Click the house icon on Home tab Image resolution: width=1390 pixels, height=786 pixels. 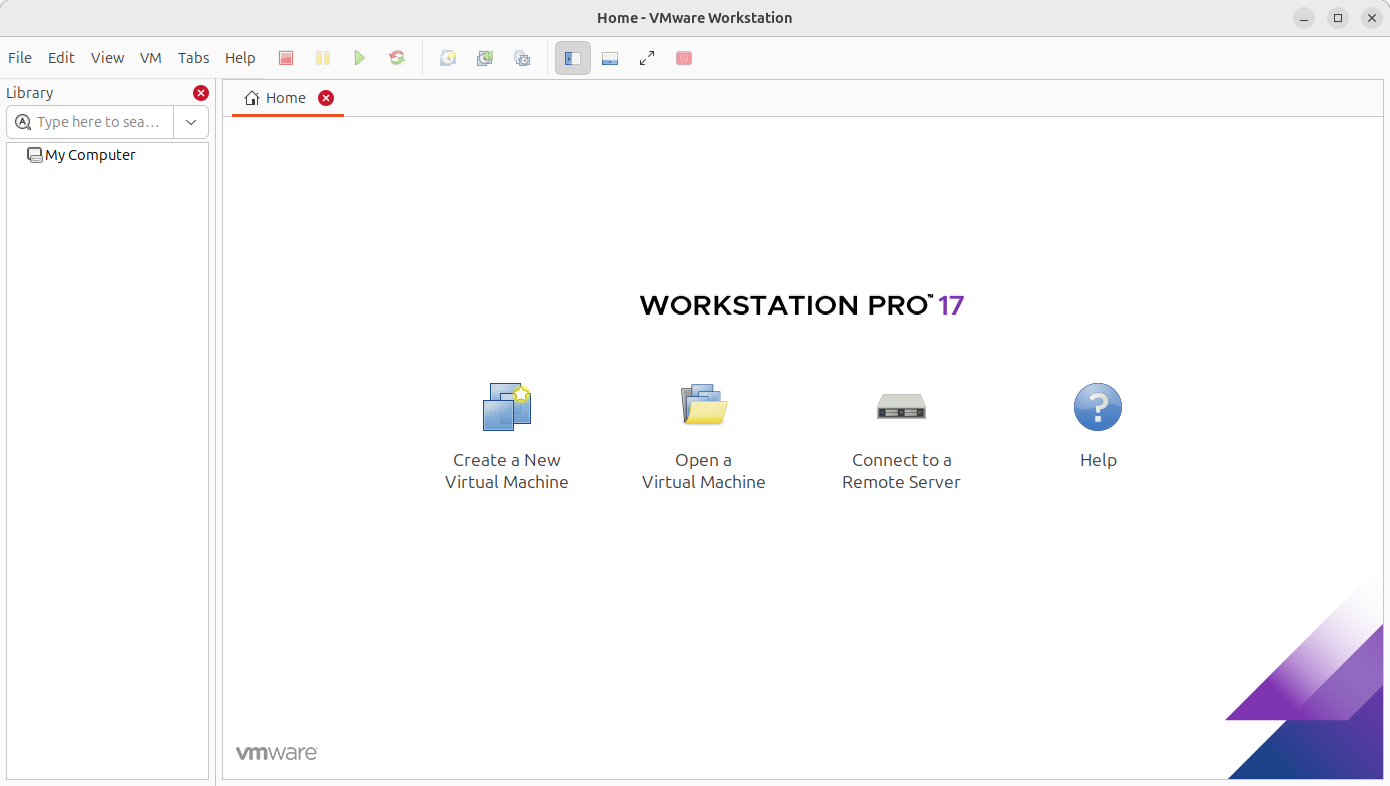(252, 98)
